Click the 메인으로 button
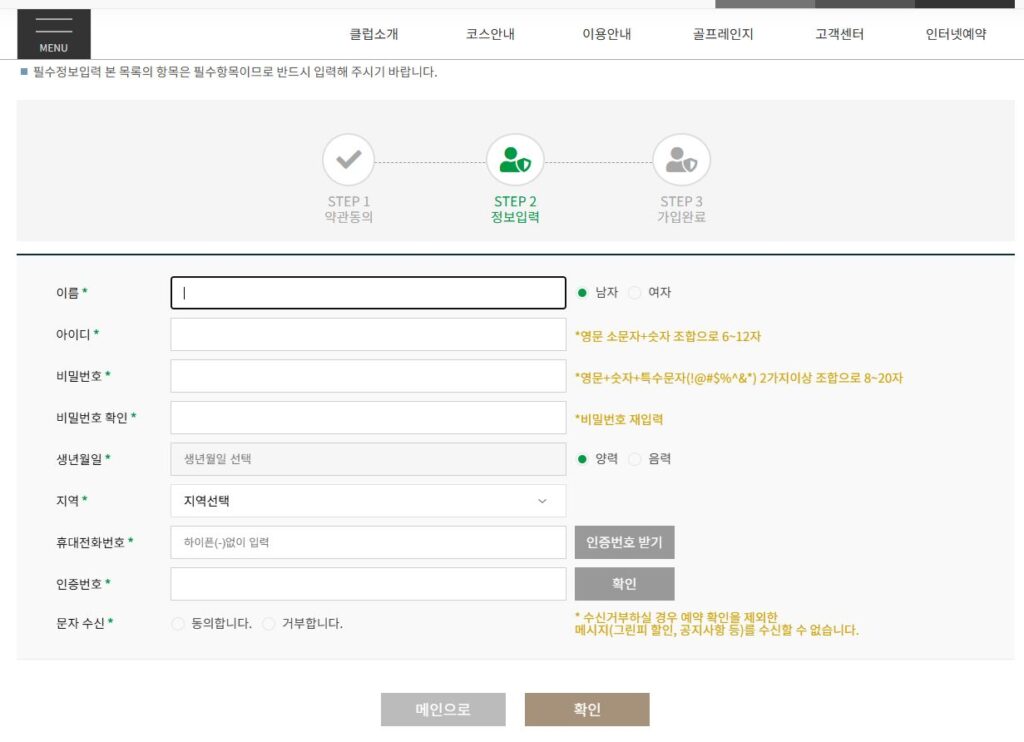The image size is (1024, 742). [443, 709]
